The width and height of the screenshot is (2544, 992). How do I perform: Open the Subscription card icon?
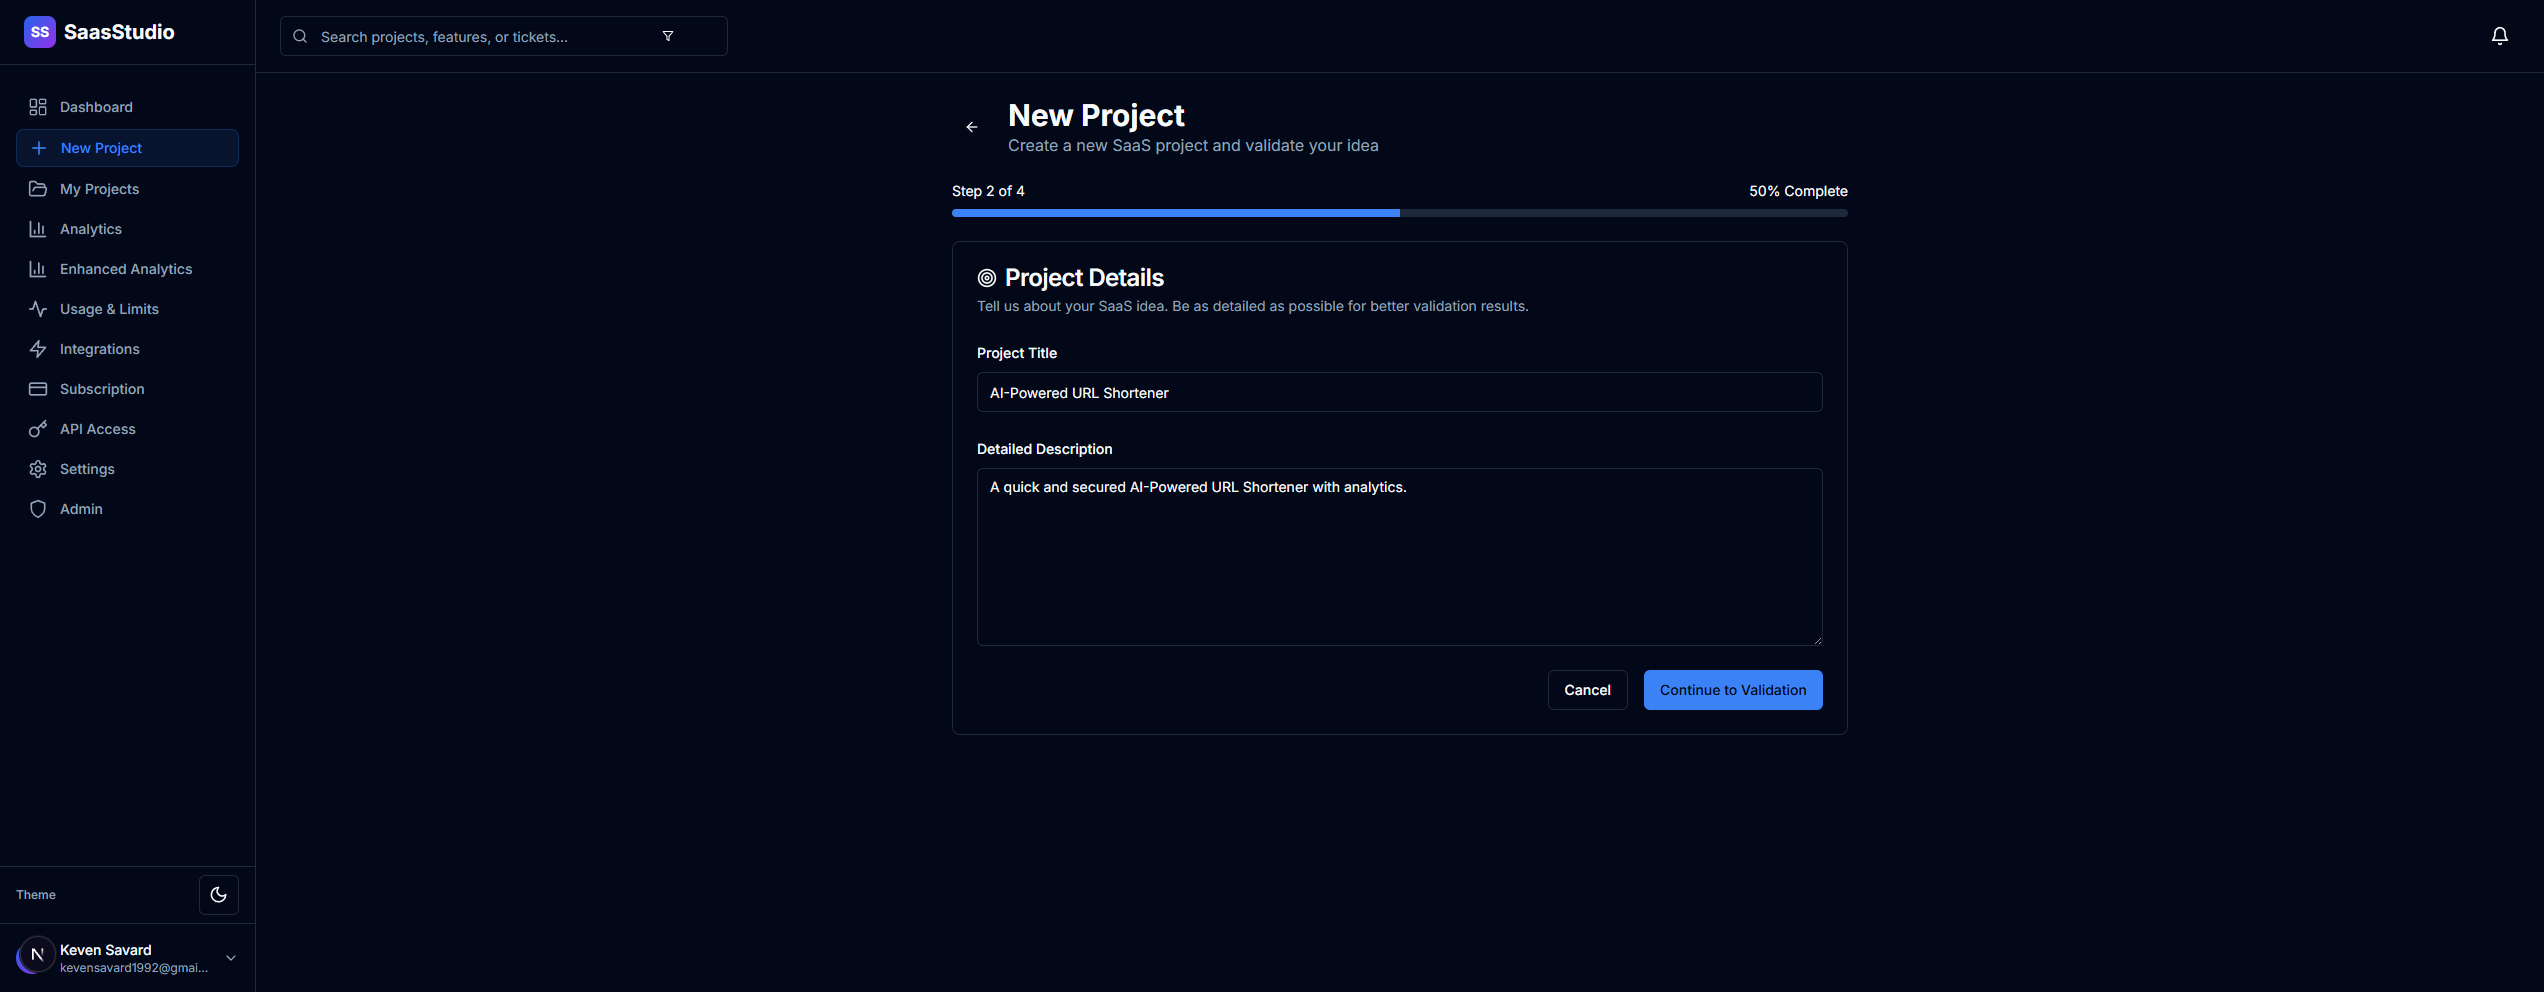click(x=37, y=389)
